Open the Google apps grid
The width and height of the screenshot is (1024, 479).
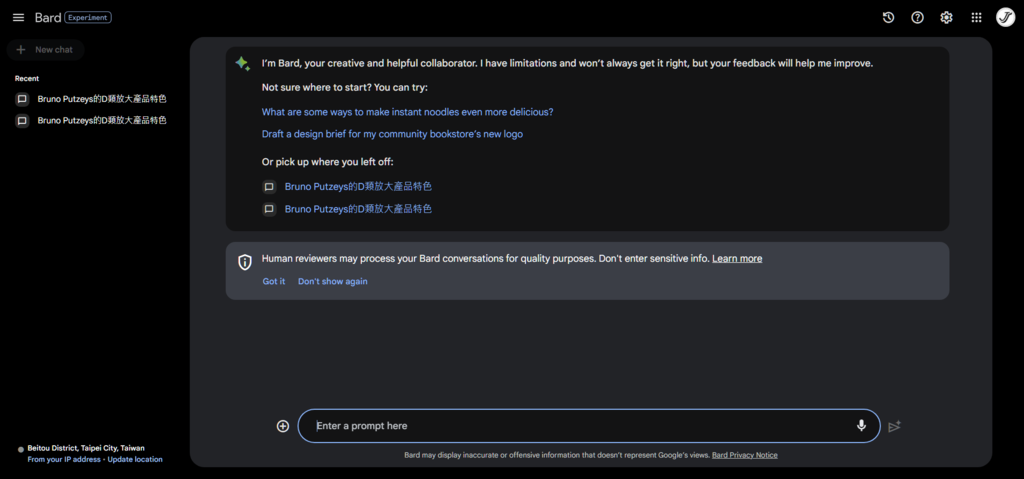click(976, 17)
